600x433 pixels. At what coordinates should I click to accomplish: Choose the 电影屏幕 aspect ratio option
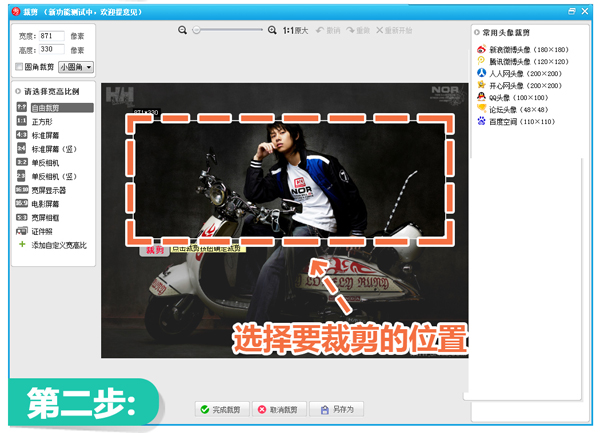(48, 203)
